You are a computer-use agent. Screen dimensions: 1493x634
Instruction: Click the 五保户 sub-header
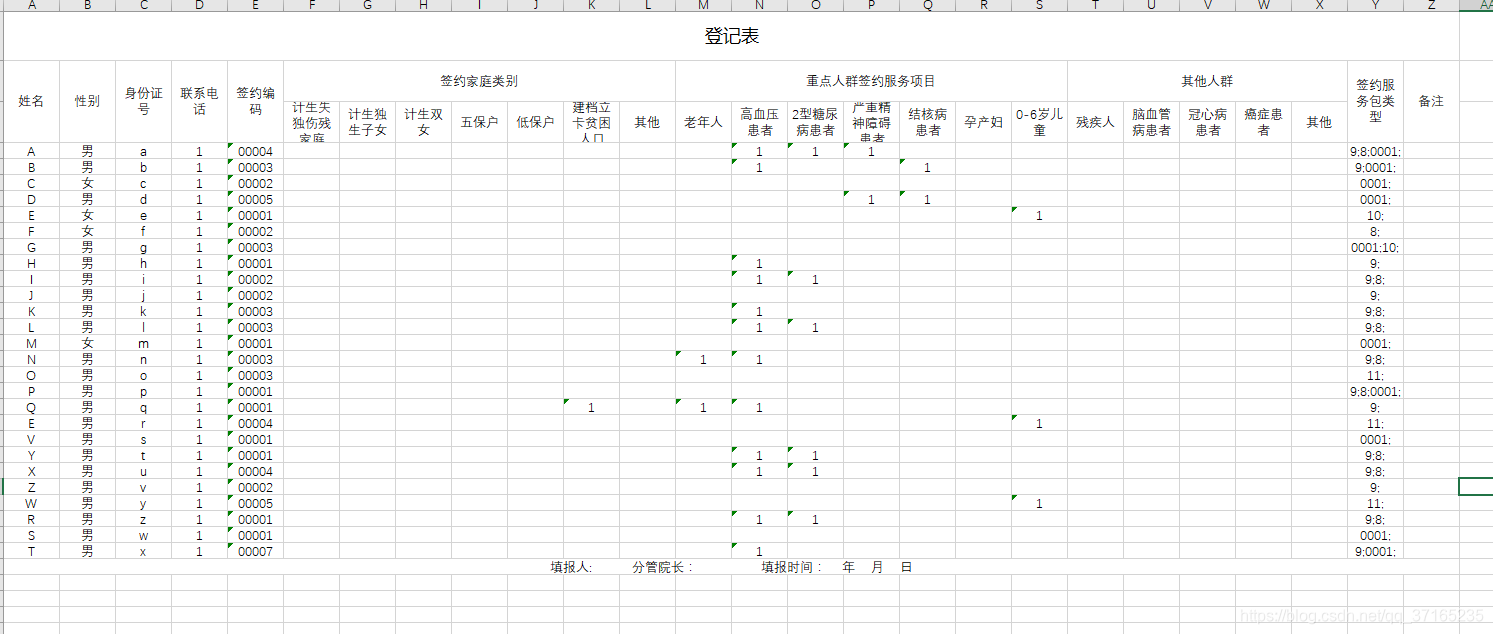(479, 122)
